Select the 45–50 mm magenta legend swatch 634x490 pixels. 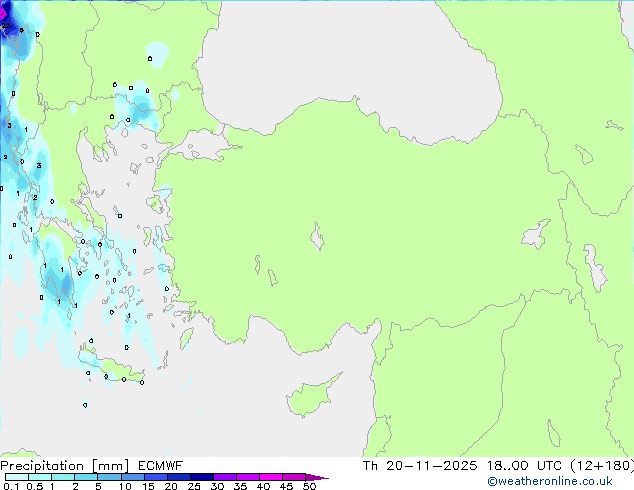click(x=294, y=477)
